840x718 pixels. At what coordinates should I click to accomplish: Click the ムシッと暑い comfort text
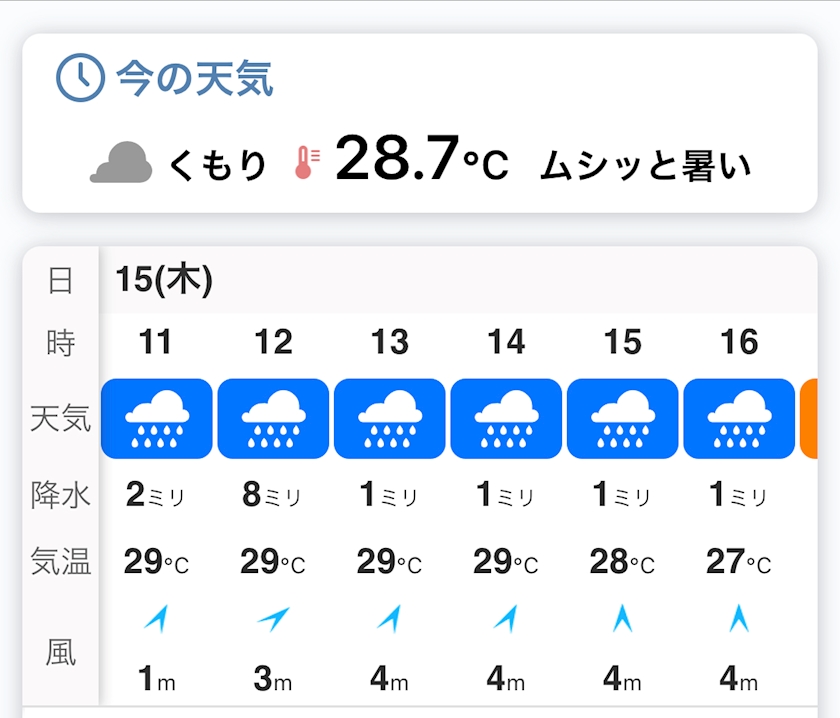(645, 165)
